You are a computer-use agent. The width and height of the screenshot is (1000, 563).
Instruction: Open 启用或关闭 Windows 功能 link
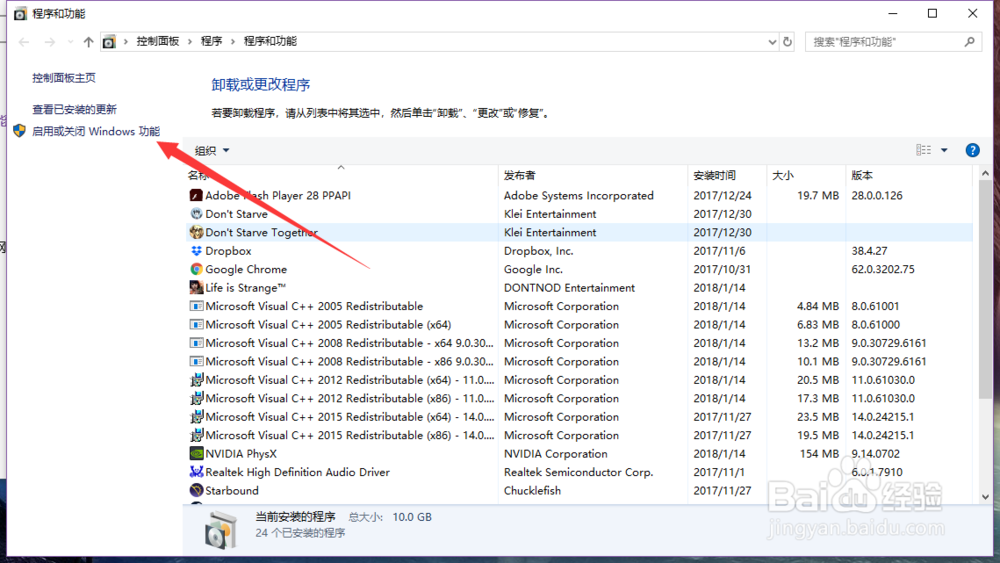point(96,131)
